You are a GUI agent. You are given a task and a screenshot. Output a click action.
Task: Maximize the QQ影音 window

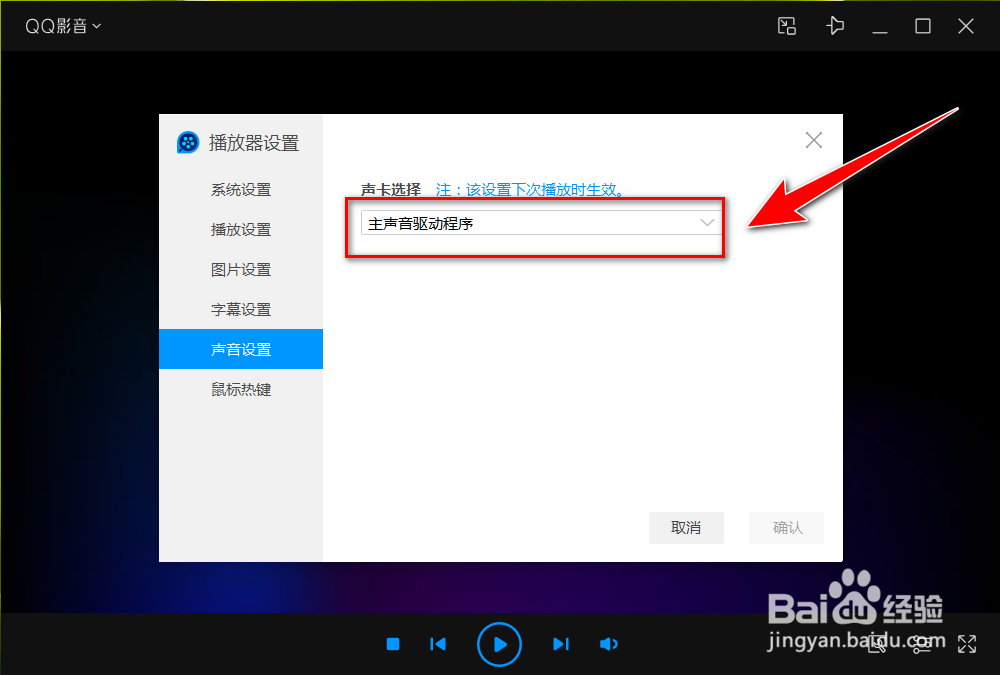(923, 26)
